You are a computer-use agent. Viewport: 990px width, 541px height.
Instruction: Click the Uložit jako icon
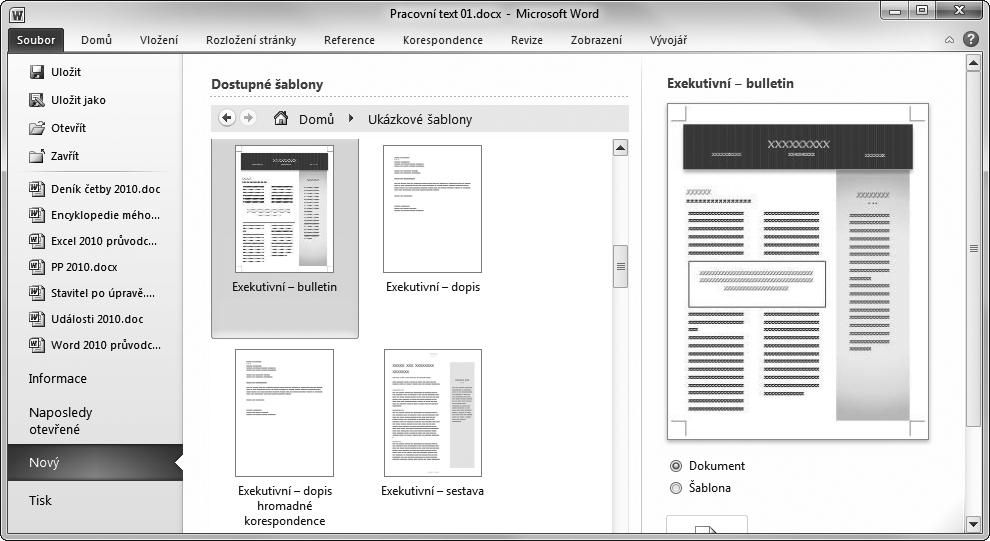(37, 100)
